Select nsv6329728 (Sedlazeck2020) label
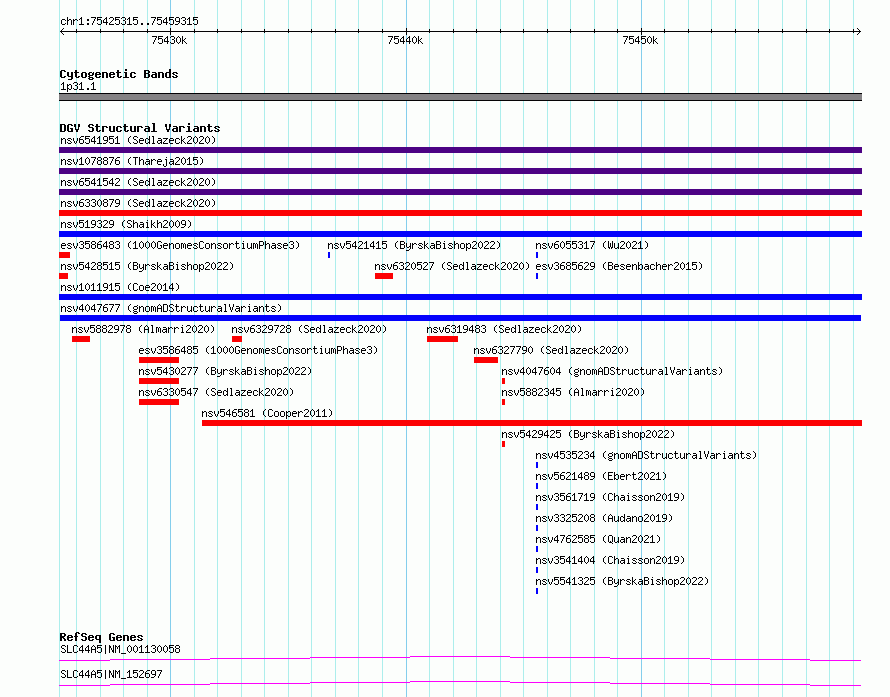Viewport: 890px width, 697px height. (309, 329)
